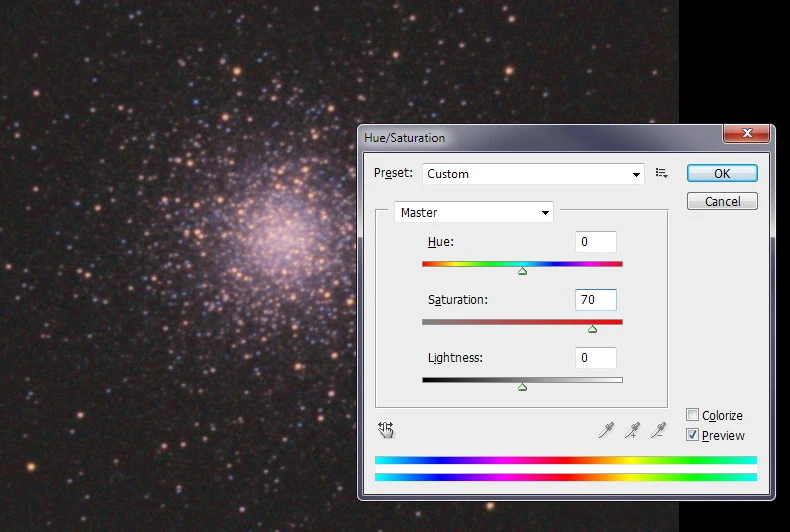
Task: Click the Saturation slider handle
Action: [x=592, y=328]
